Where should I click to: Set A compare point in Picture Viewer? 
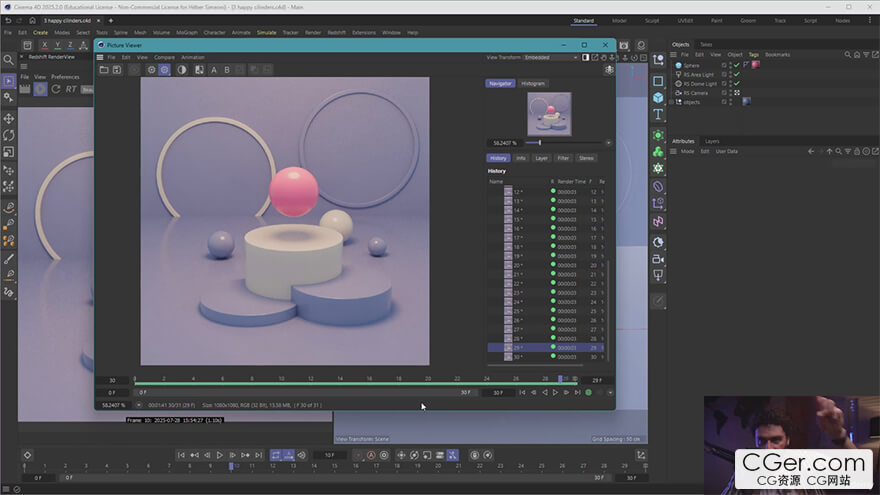coord(214,70)
